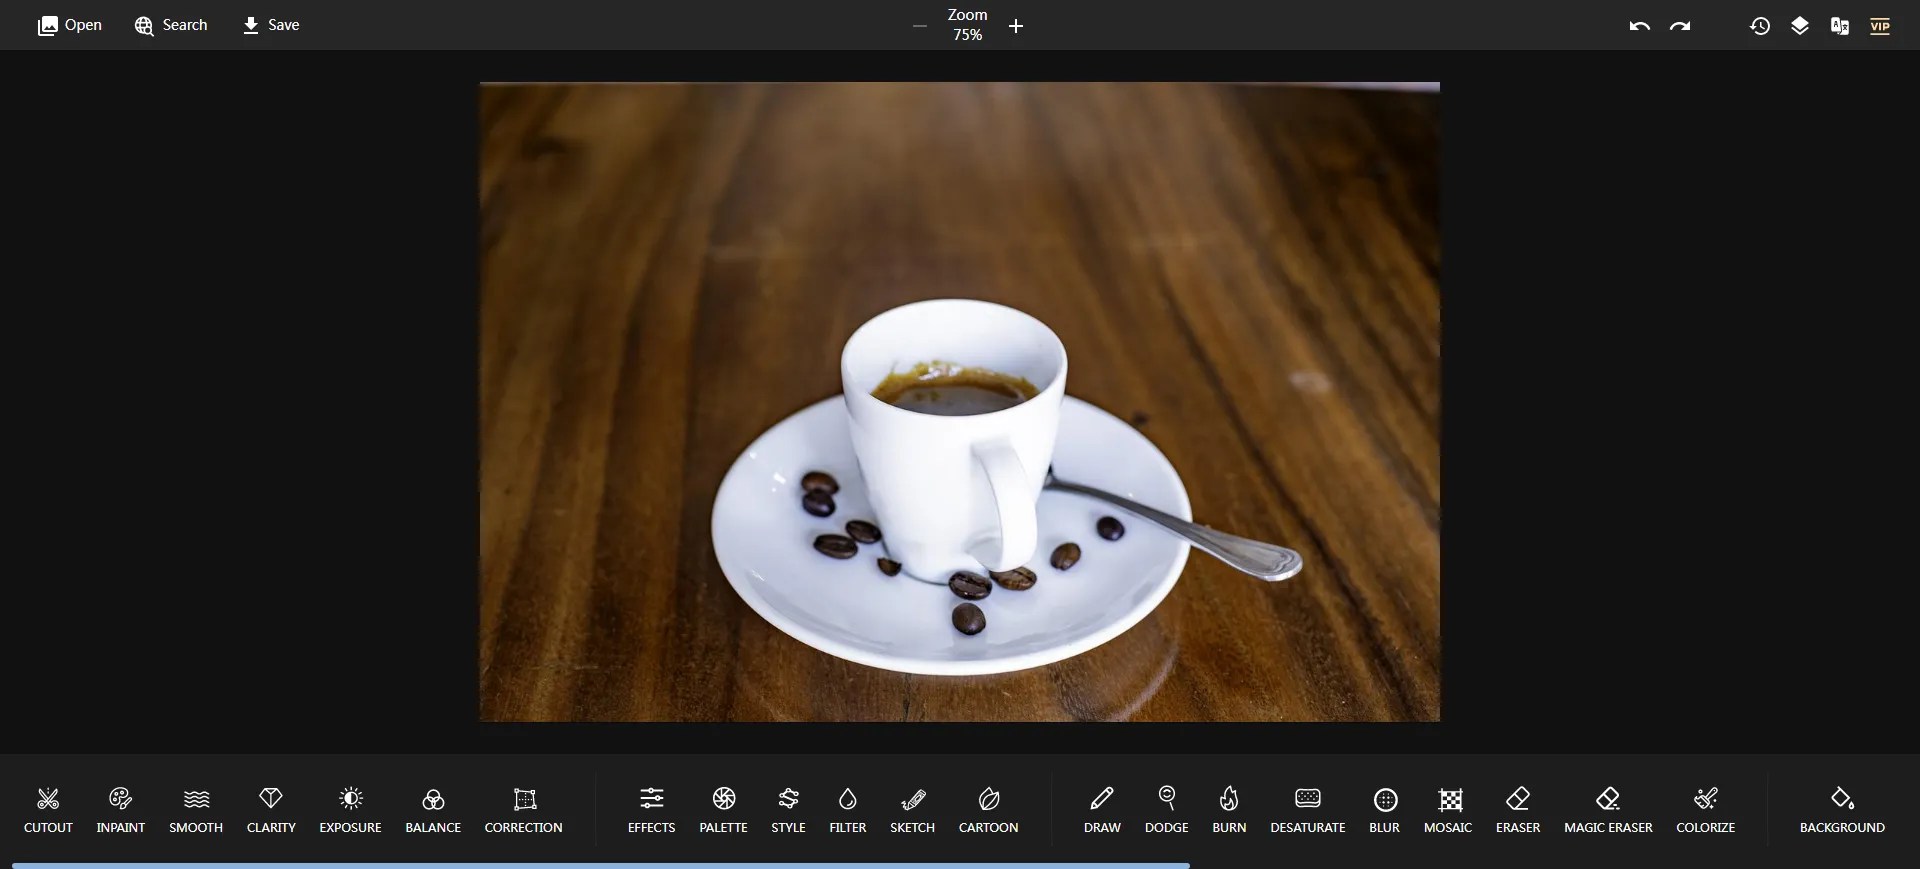The height and width of the screenshot is (869, 1920).
Task: Click the coffee cup photo on canvas
Action: pos(960,402)
